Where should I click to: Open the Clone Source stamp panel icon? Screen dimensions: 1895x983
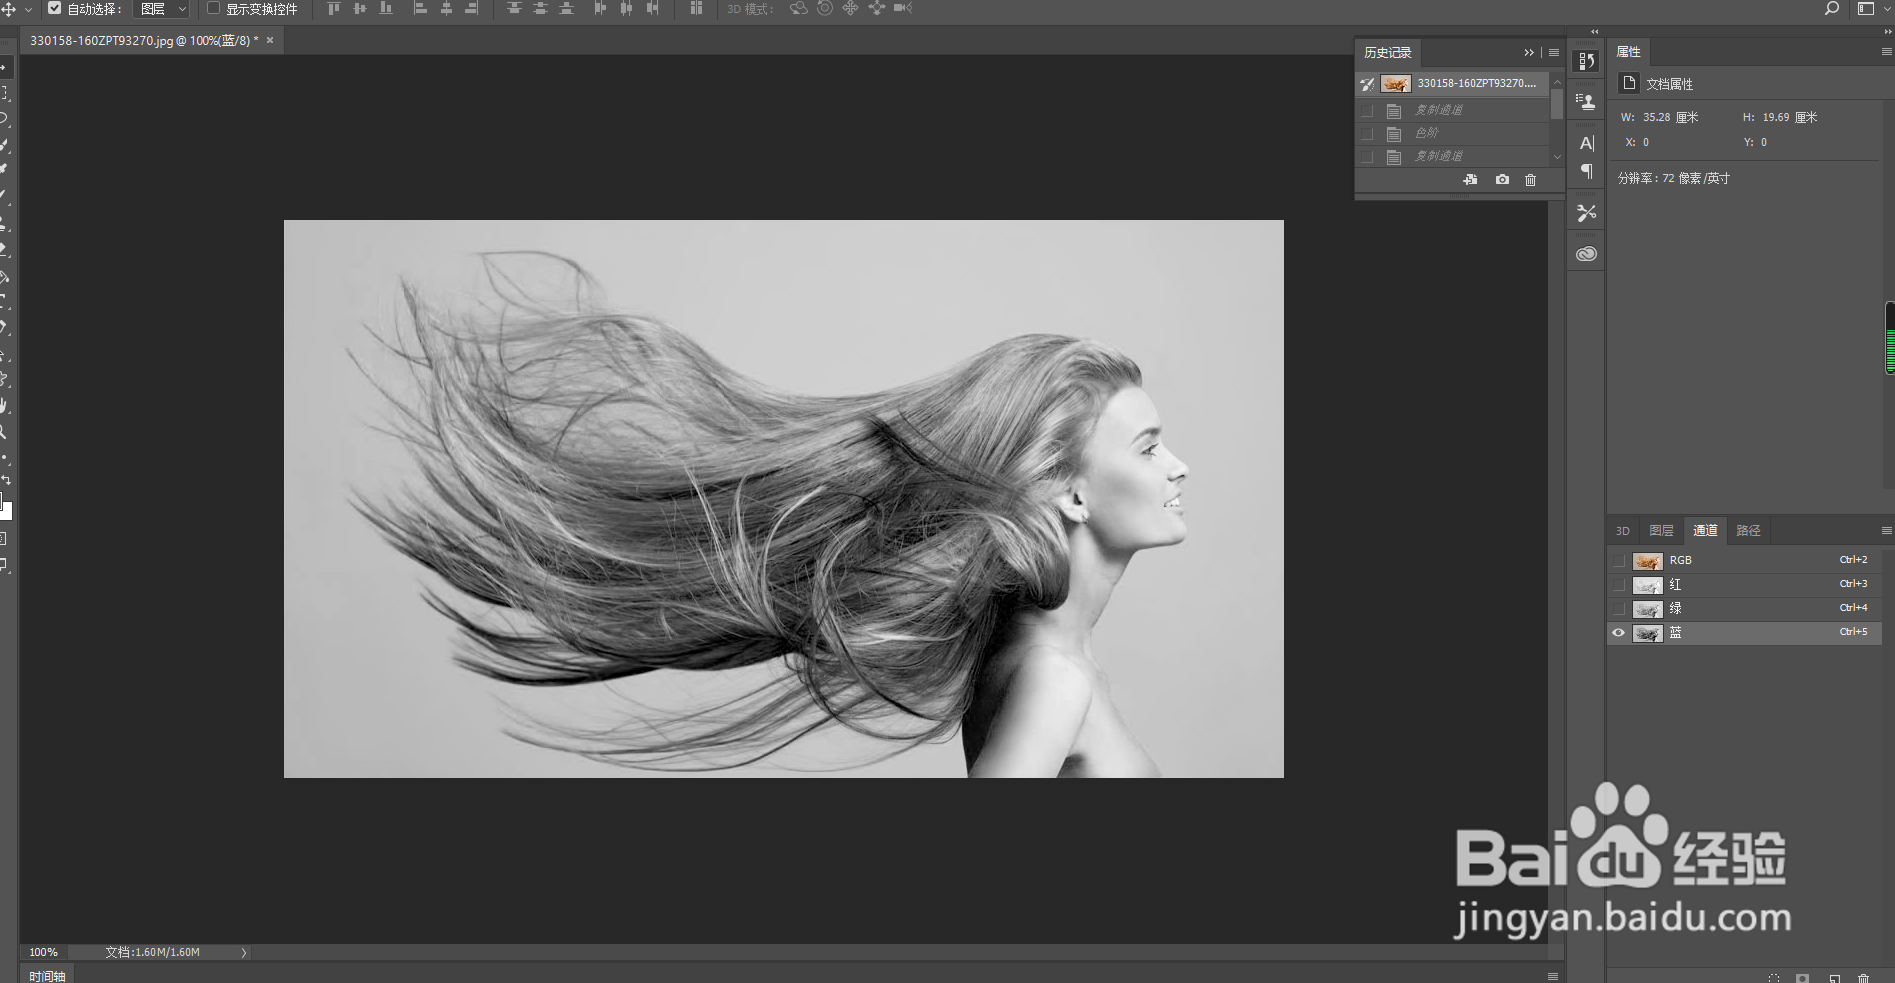click(1586, 101)
